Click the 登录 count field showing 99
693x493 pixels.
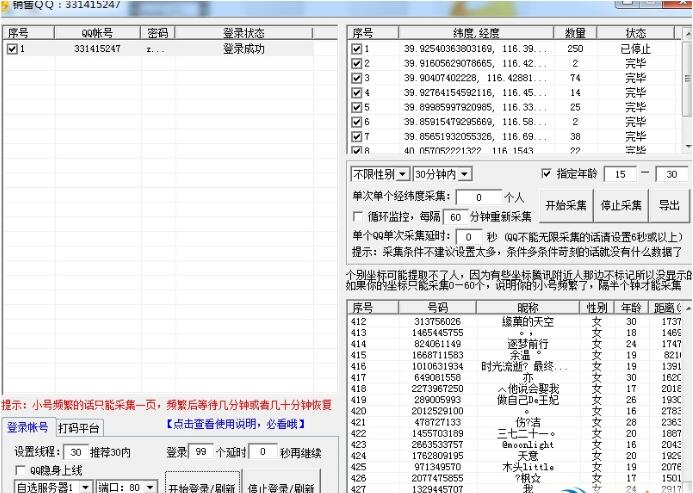pos(201,452)
